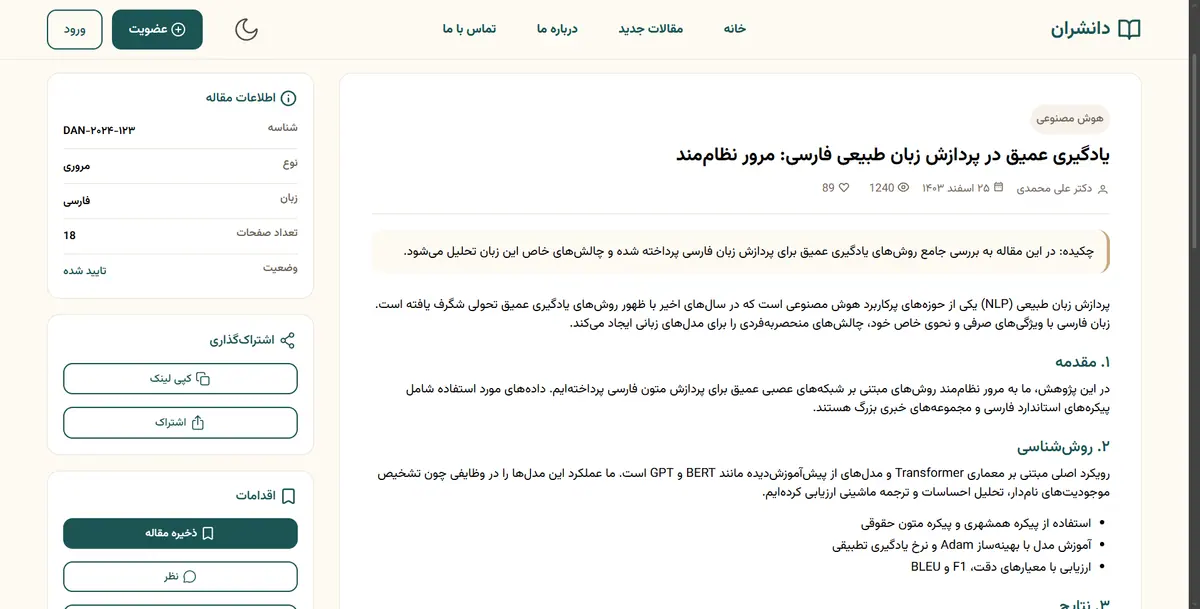Click the author person icon

point(1103,188)
